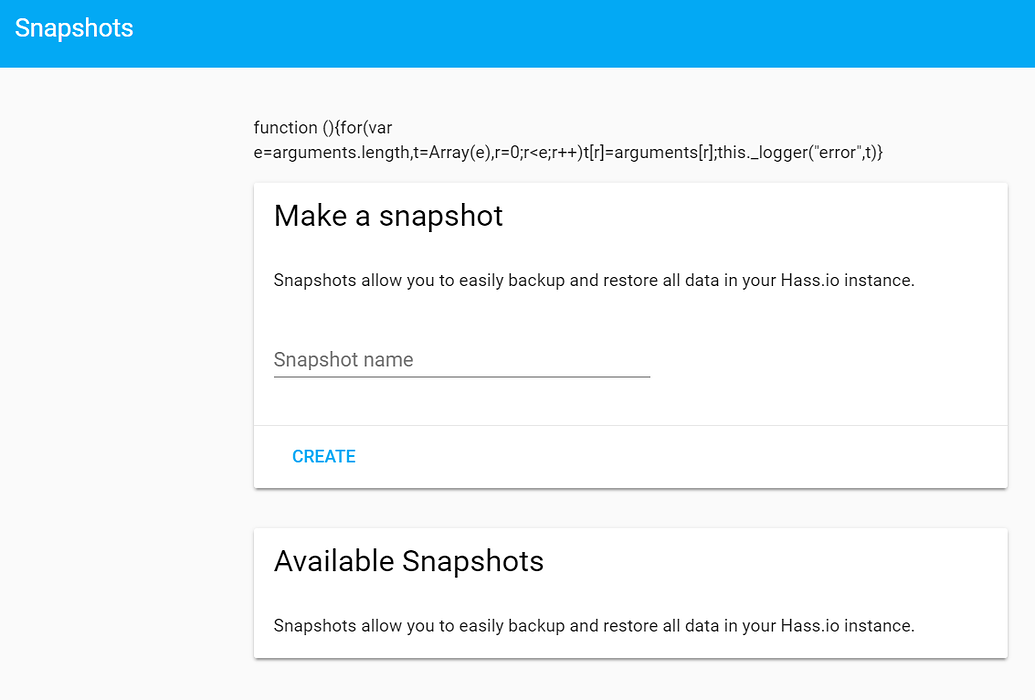Screen dimensions: 1035x700
Task: Select the JavaScript error text above the card
Action: pos(568,140)
